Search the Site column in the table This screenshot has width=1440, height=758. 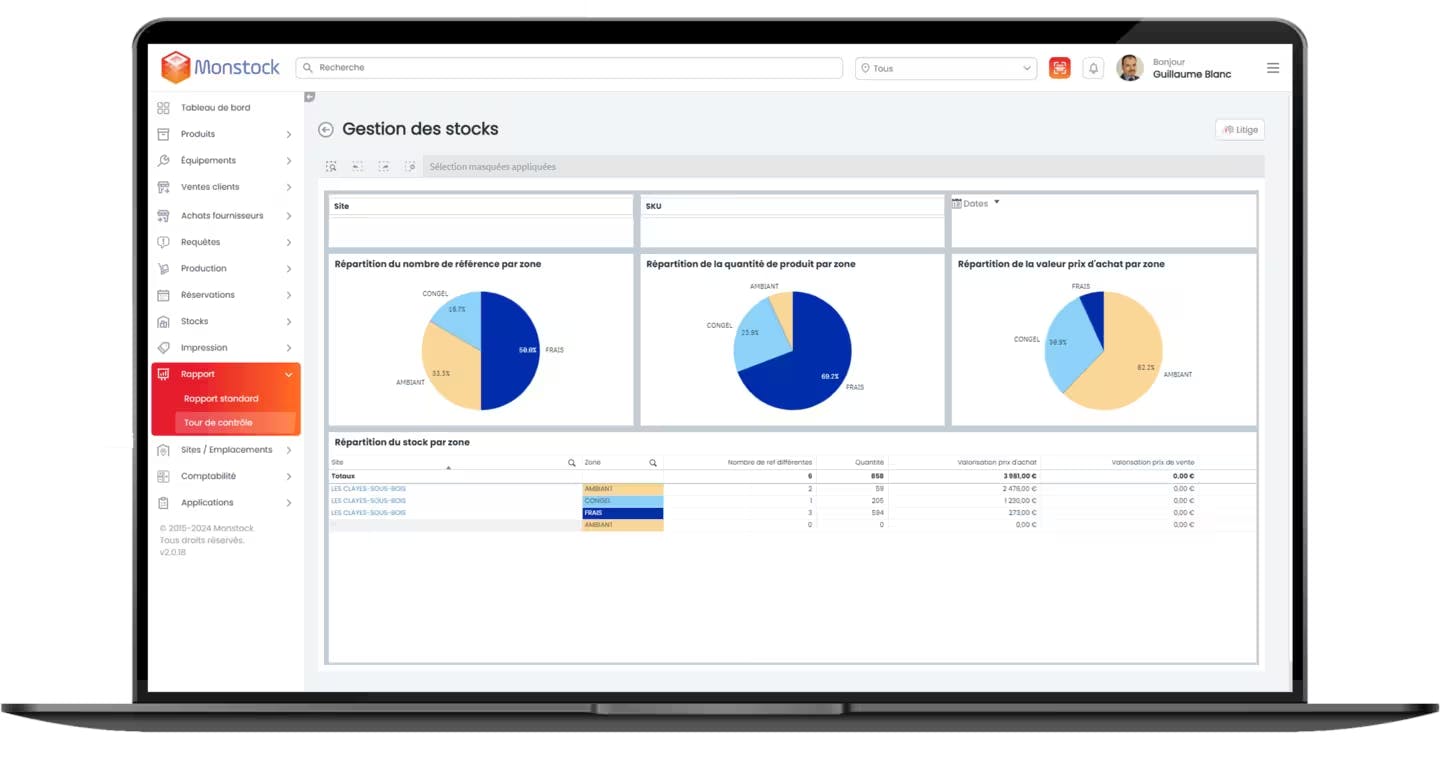[572, 463]
